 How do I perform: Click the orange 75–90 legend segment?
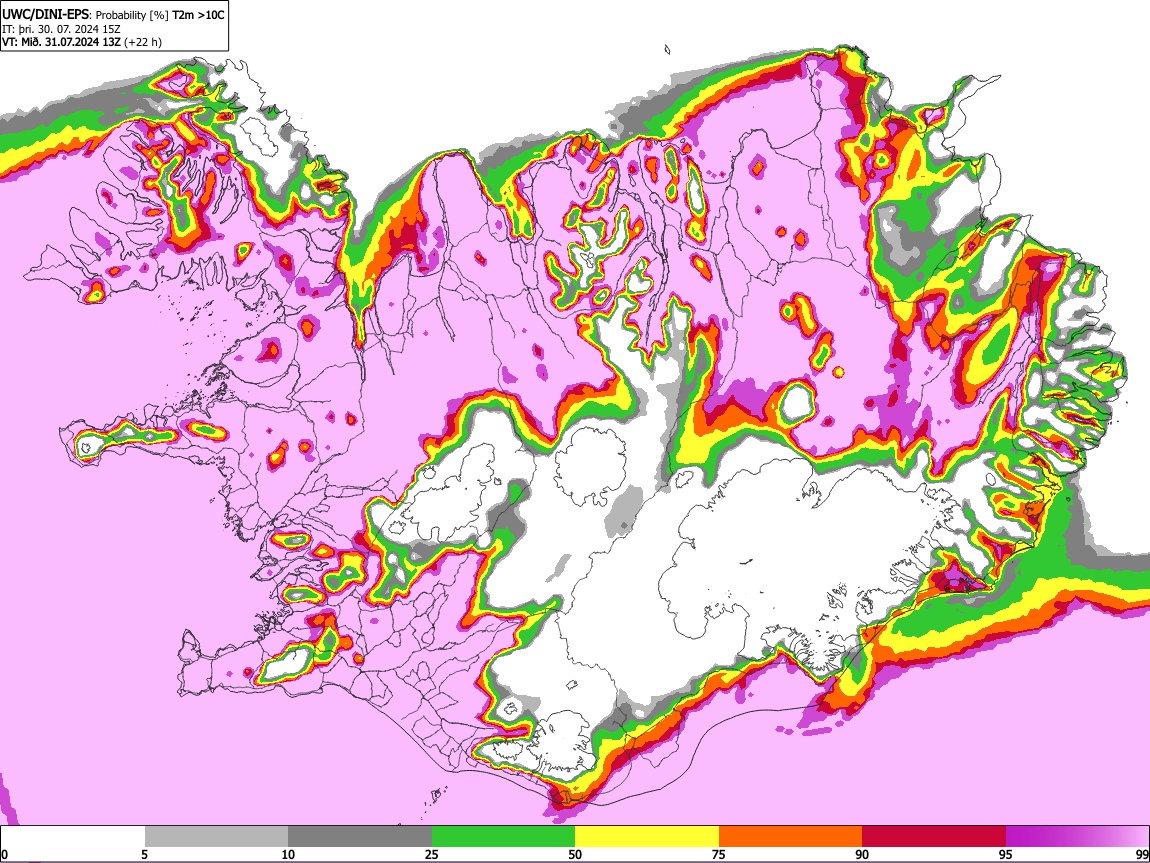coord(791,837)
